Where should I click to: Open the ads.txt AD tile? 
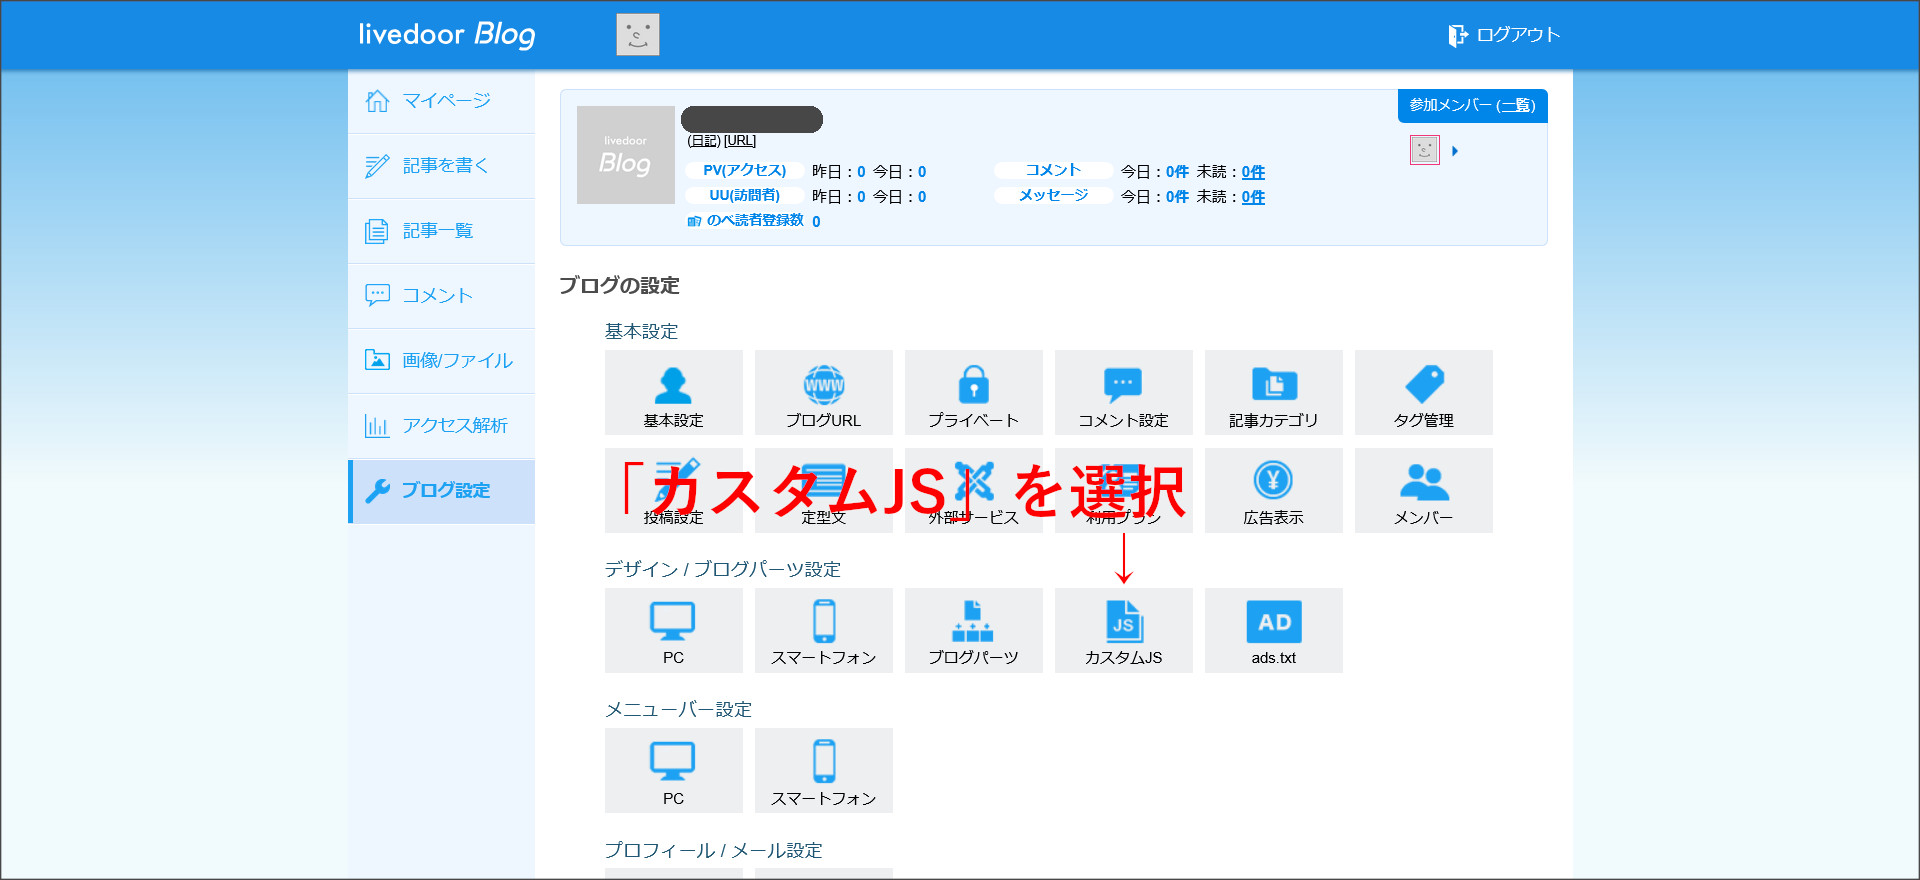1273,630
